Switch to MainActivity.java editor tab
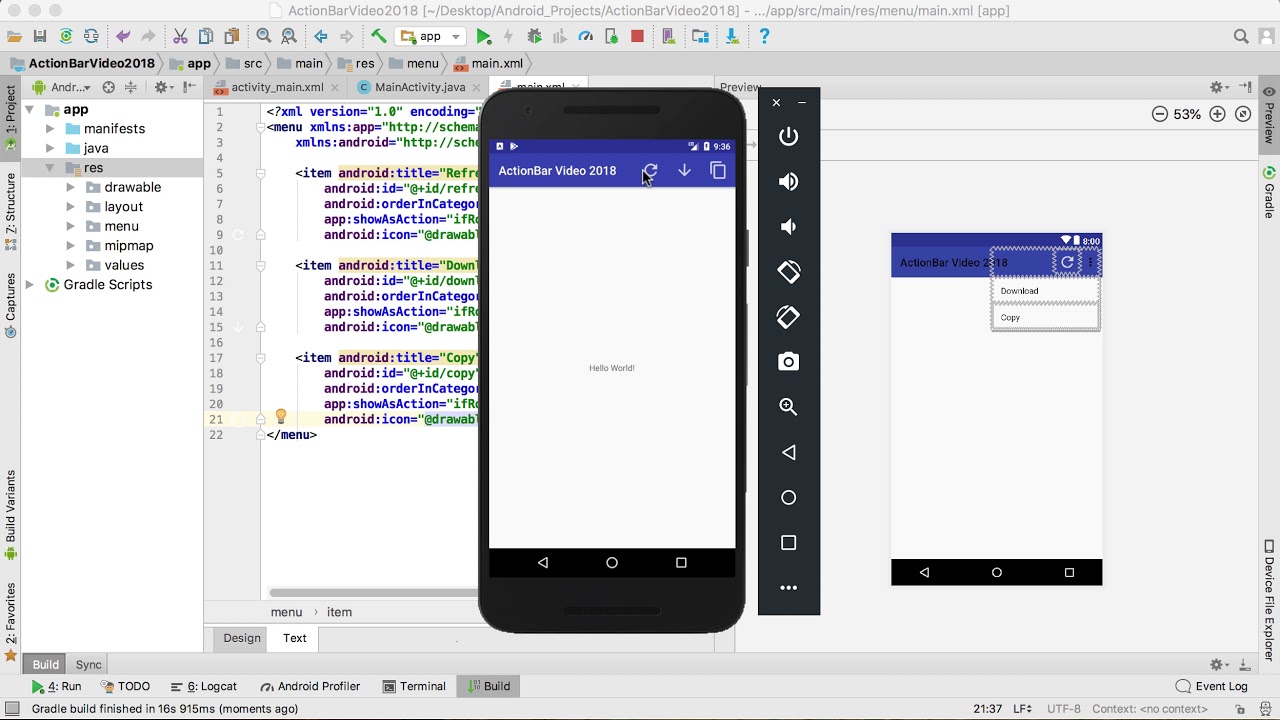Screen dimensions: 1280x720 [420, 88]
